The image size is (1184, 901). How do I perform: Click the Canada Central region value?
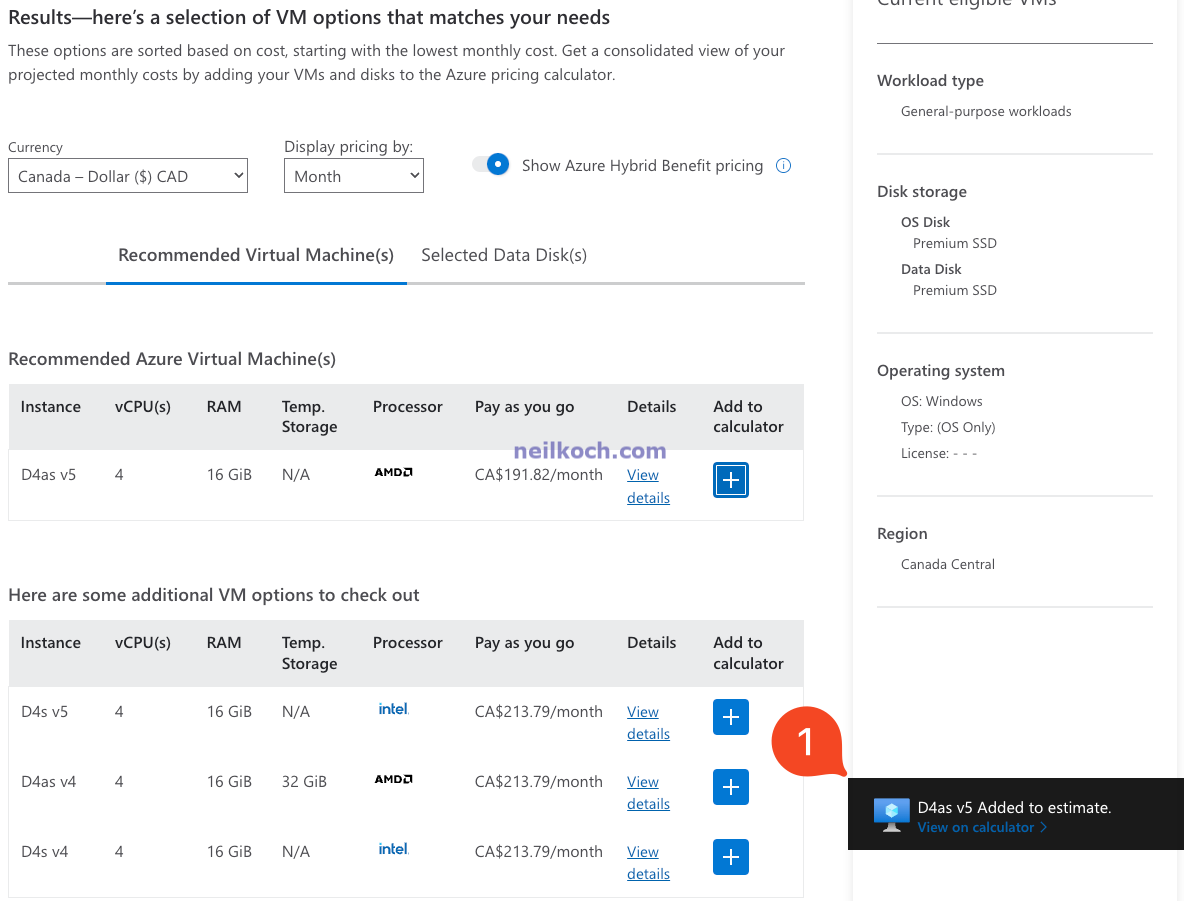(948, 564)
